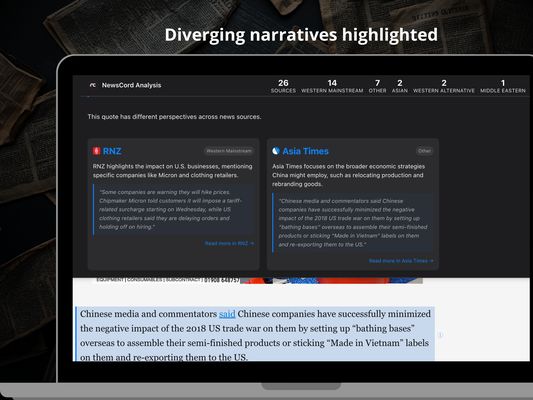Click the 7 Other count
Viewport: 533px width, 400px height.
click(x=377, y=86)
